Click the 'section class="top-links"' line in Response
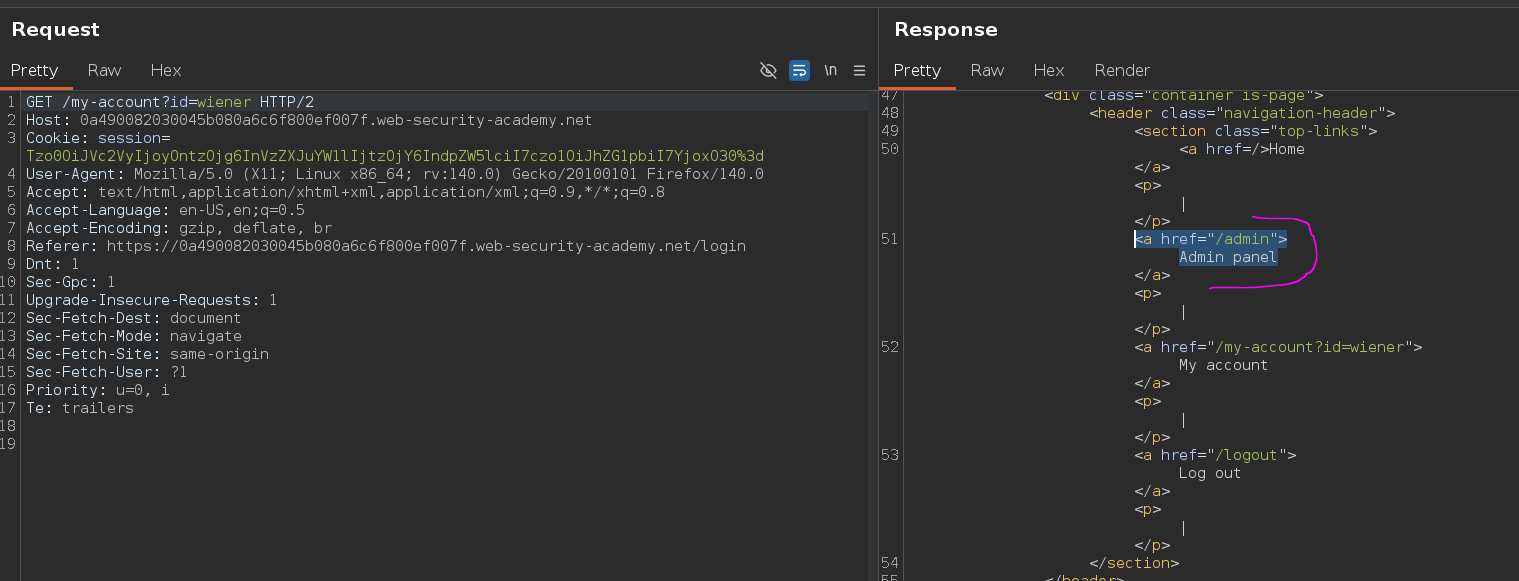Screen dimensions: 1519x581 (1256, 131)
